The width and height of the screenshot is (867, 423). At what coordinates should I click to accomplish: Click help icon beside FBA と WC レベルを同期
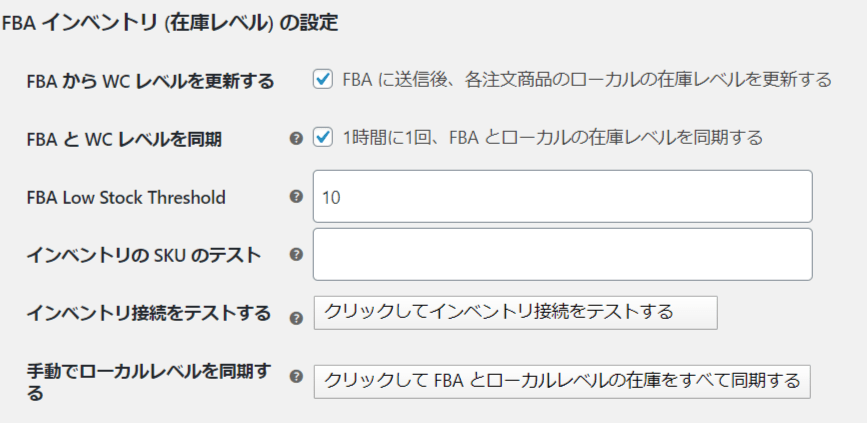pos(296,138)
